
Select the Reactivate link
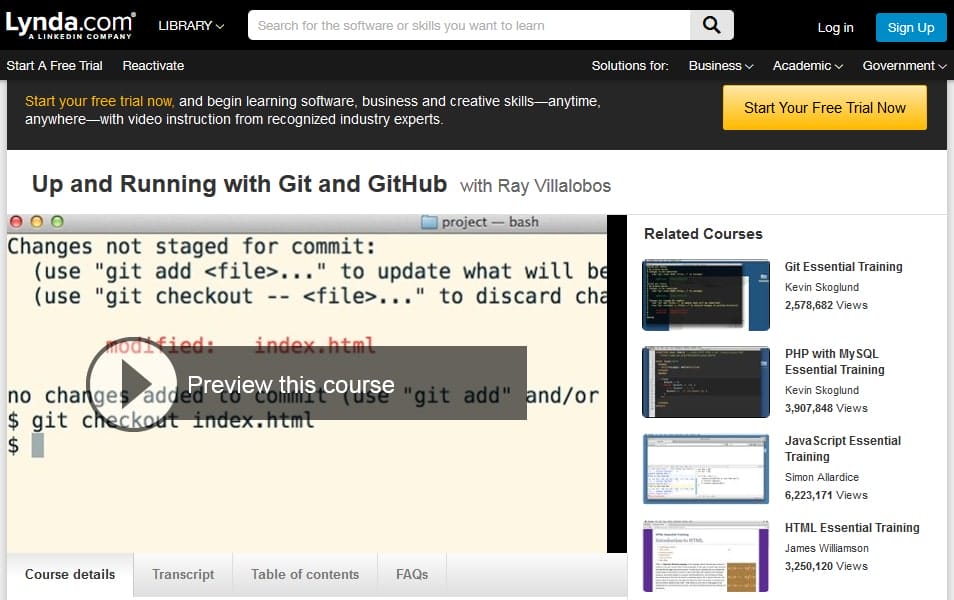[x=152, y=65]
